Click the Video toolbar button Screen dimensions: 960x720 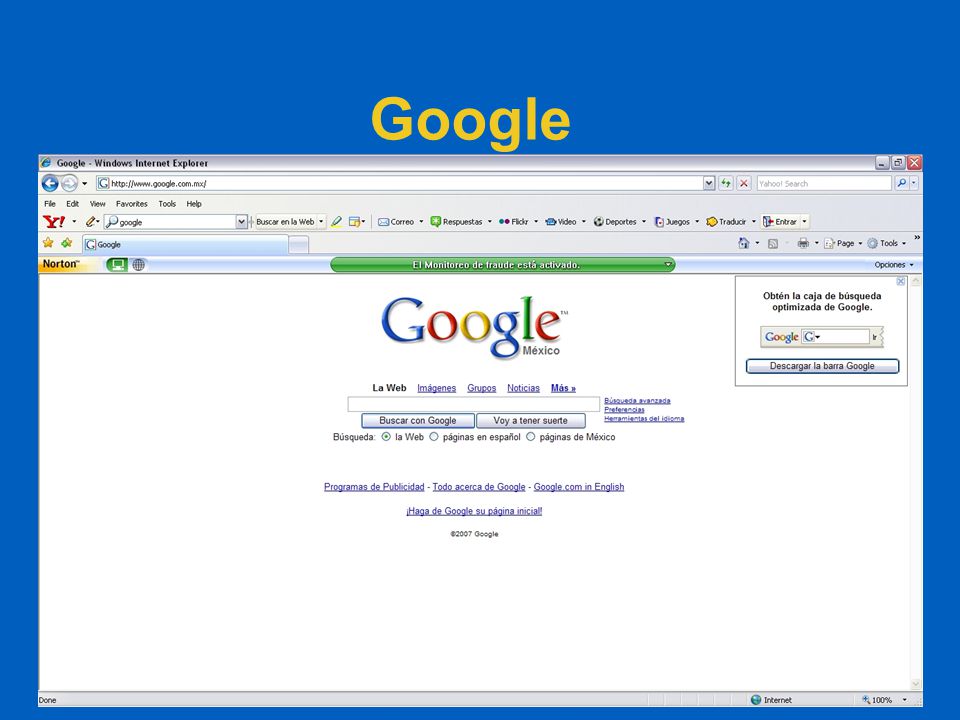pyautogui.click(x=561, y=222)
